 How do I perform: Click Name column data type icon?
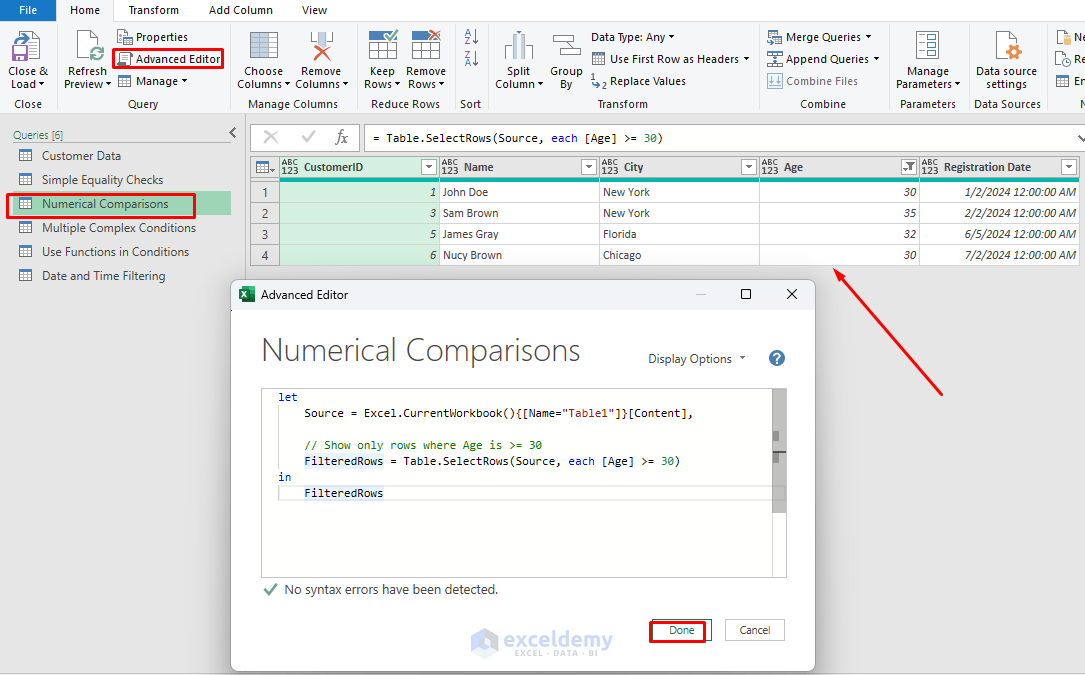(450, 167)
